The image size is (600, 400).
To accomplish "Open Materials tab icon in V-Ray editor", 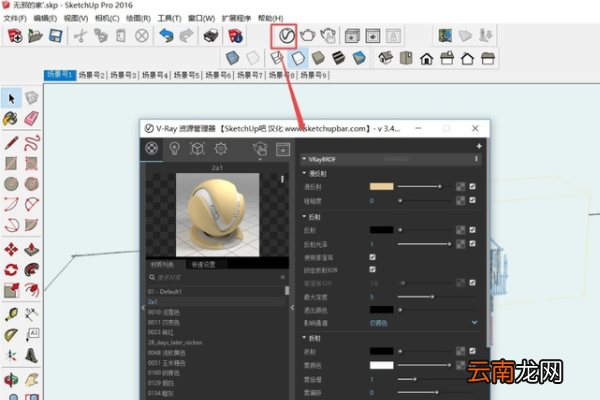I will pyautogui.click(x=152, y=148).
